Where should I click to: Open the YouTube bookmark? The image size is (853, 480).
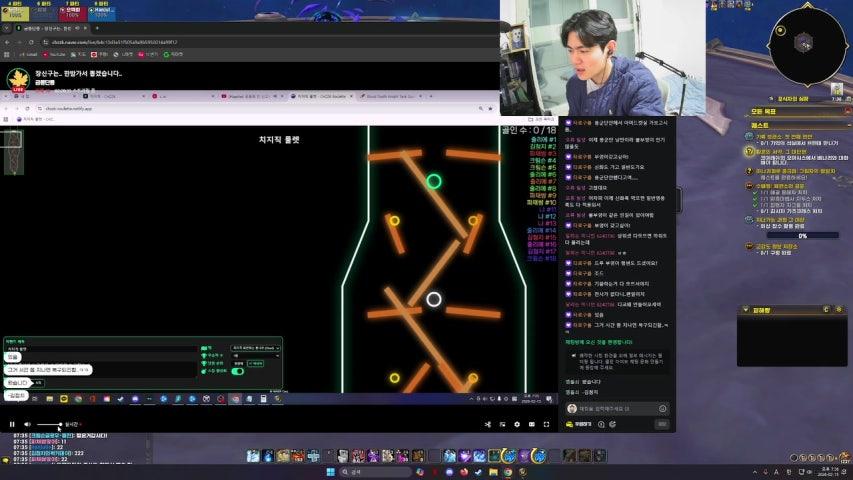(54, 54)
